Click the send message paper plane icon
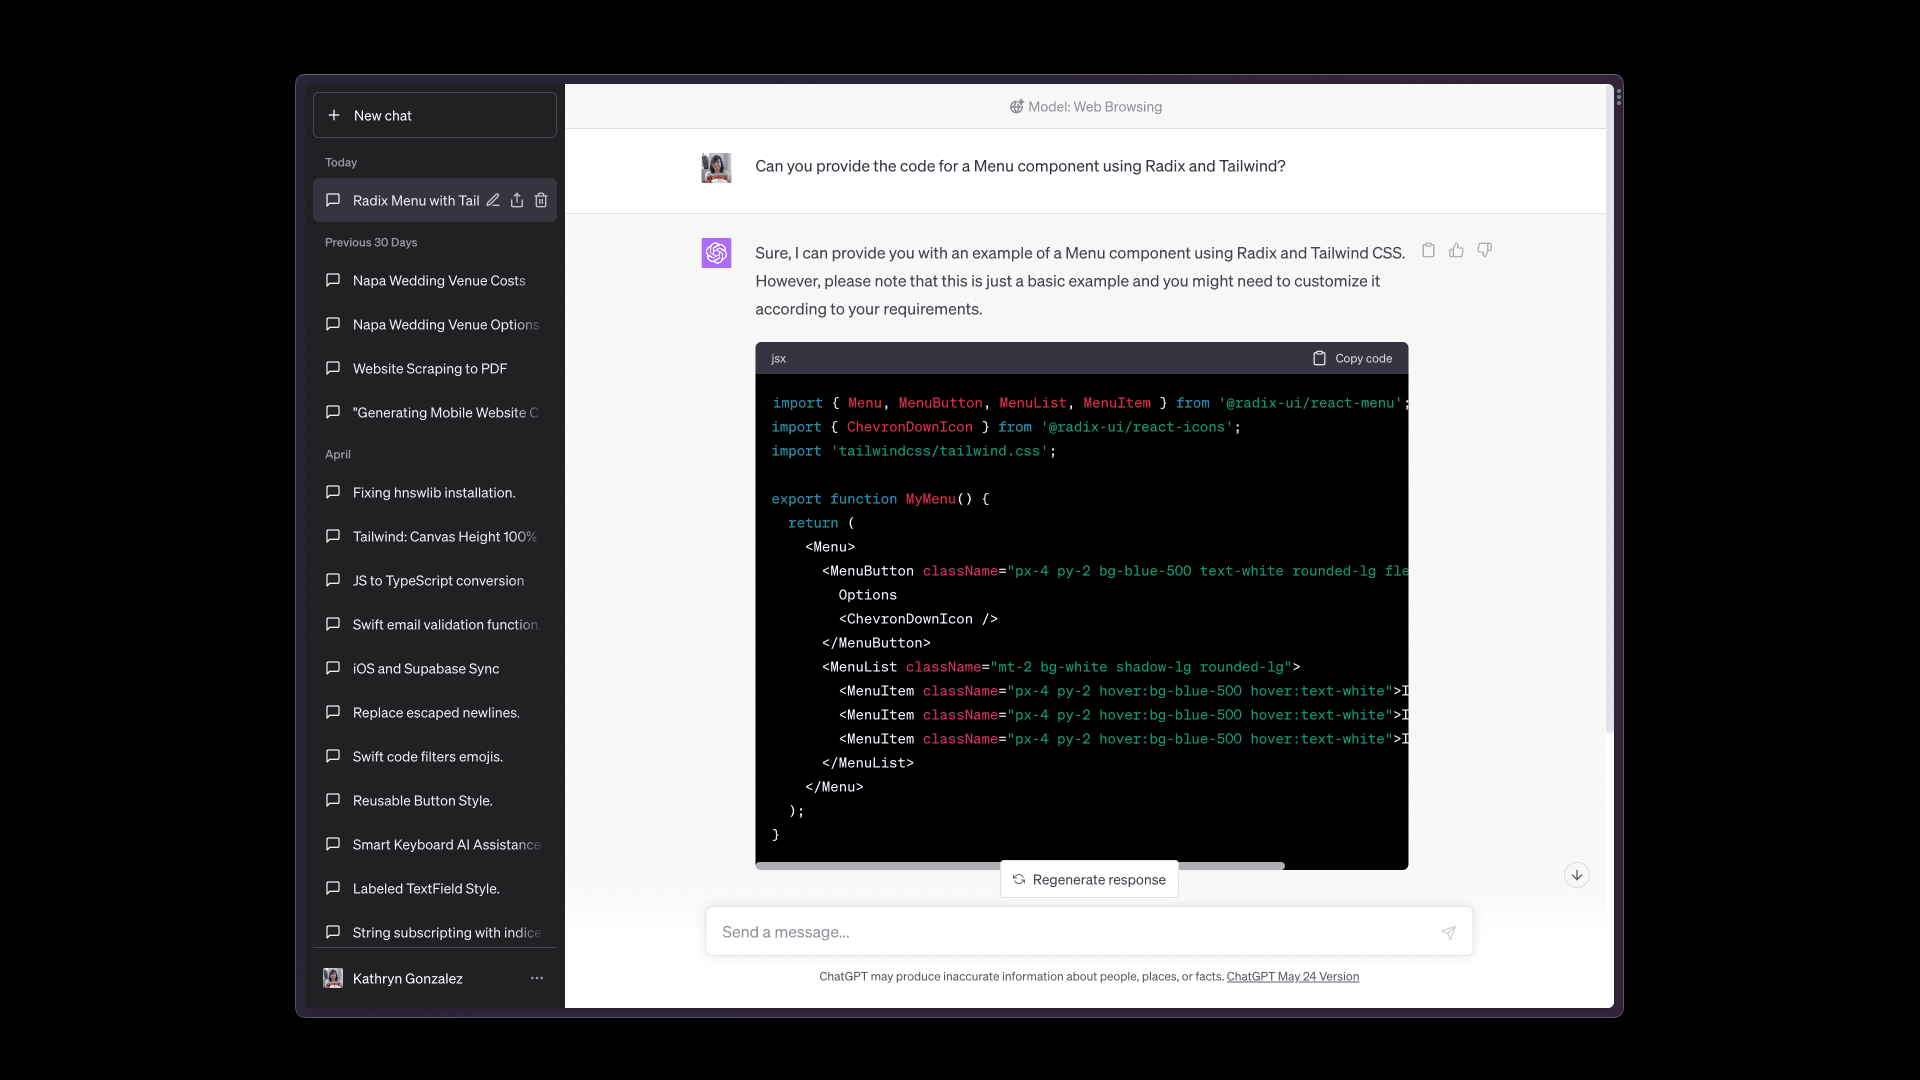 pos(1448,932)
